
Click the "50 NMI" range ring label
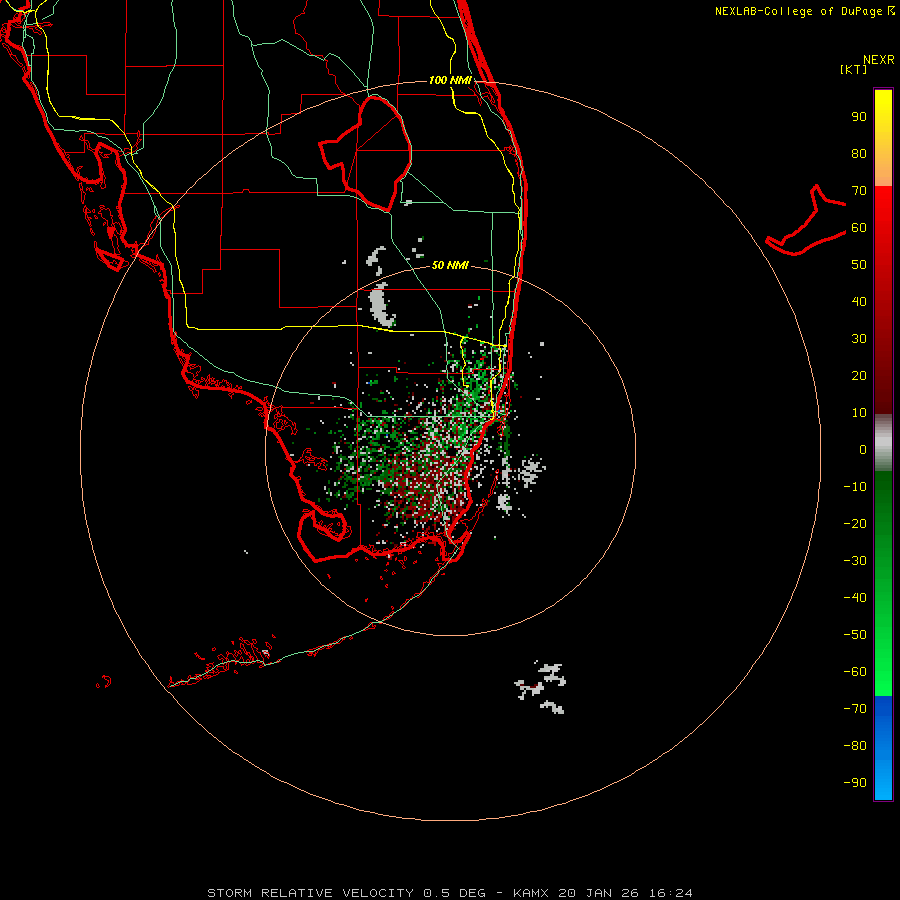[450, 265]
